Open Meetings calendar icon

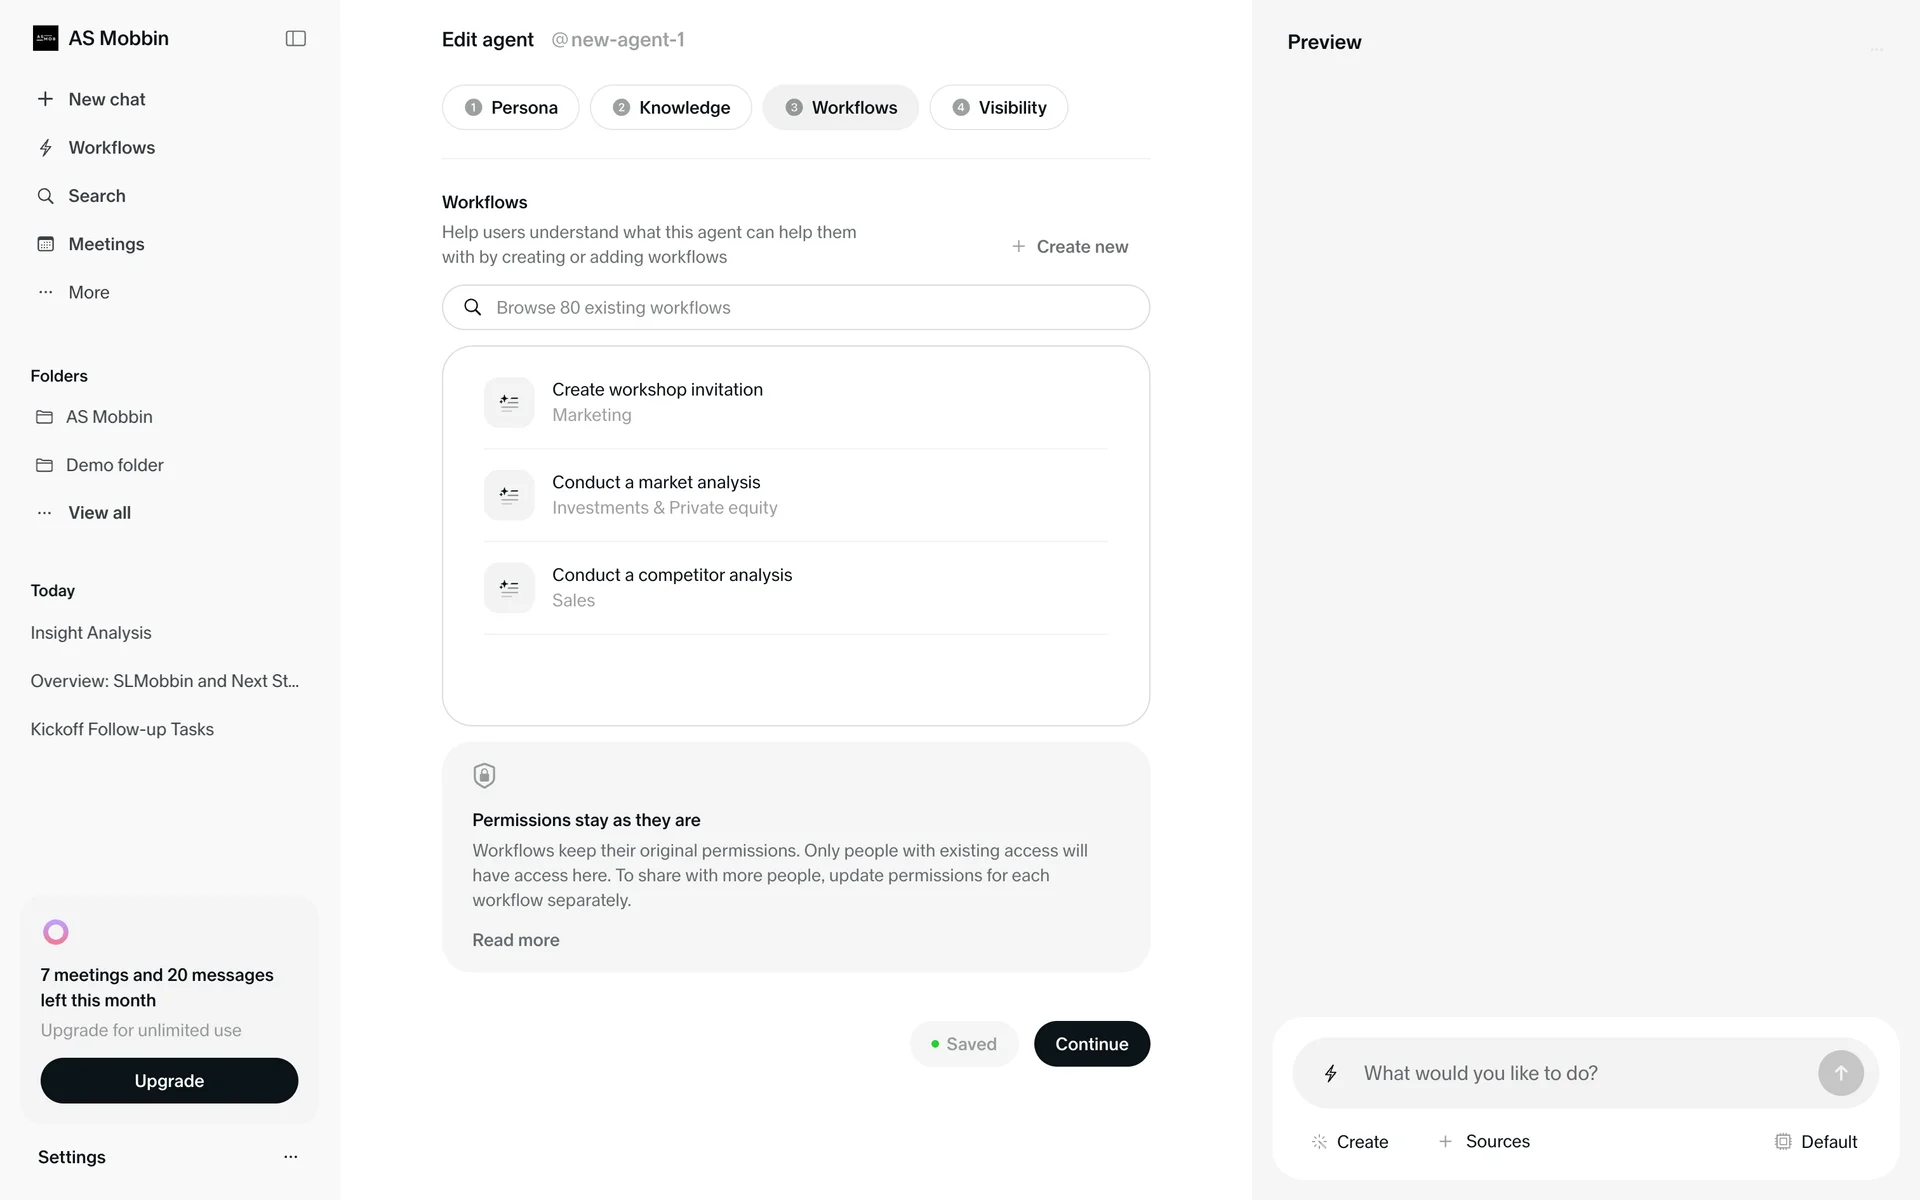click(45, 244)
